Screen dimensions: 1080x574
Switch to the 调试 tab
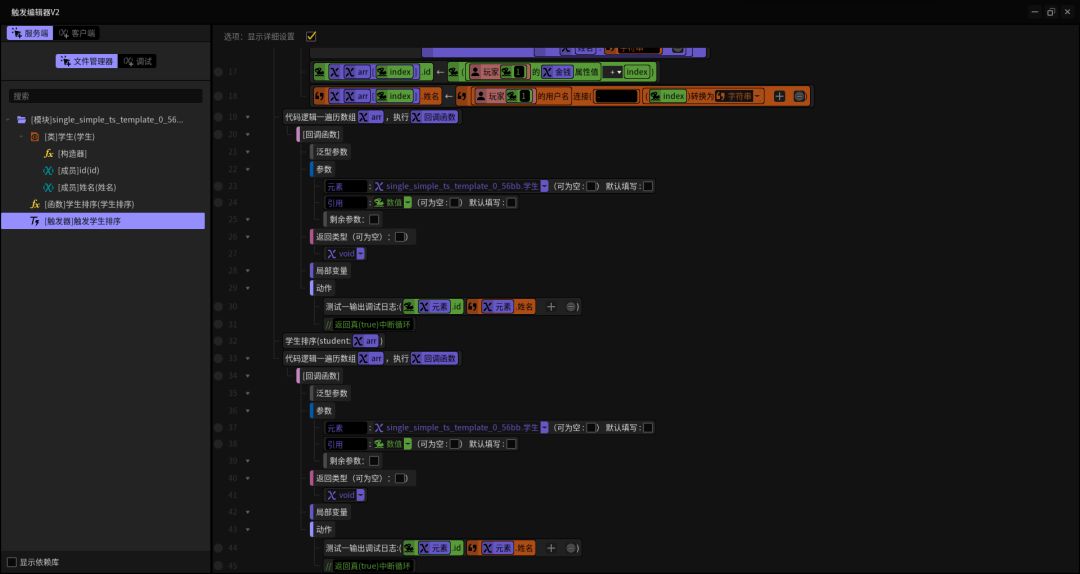(x=138, y=61)
